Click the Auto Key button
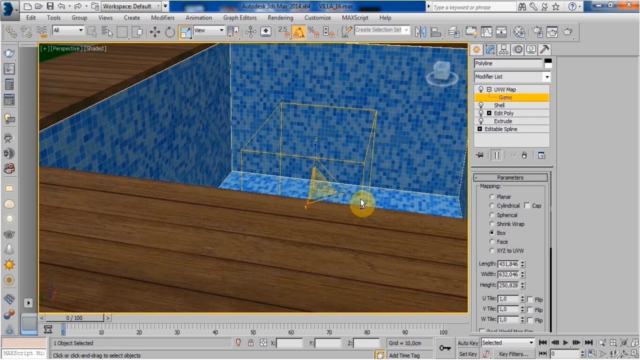 [x=468, y=343]
